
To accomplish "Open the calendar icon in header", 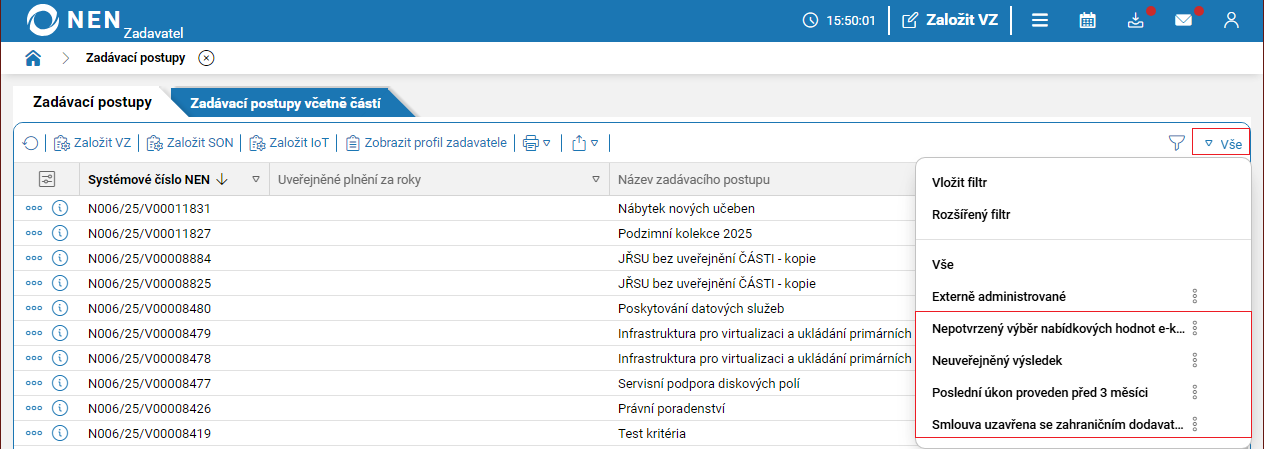I will click(1088, 20).
